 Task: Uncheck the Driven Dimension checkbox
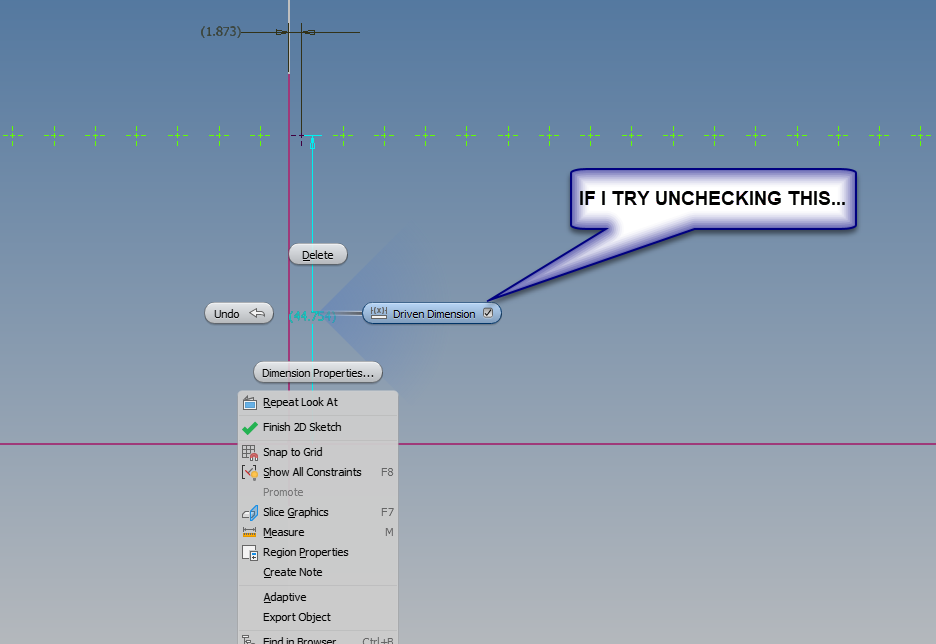pos(488,313)
